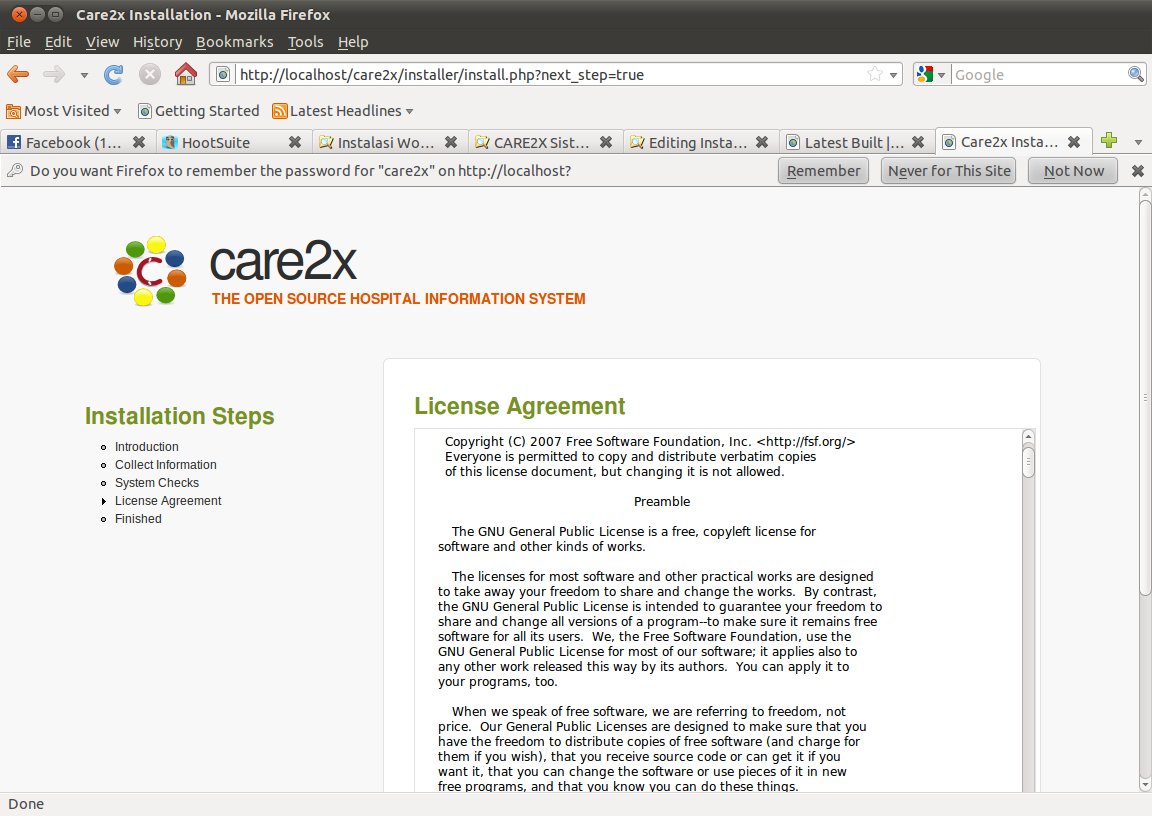The width and height of the screenshot is (1152, 816).
Task: Open the Google search engine selector
Action: (932, 74)
